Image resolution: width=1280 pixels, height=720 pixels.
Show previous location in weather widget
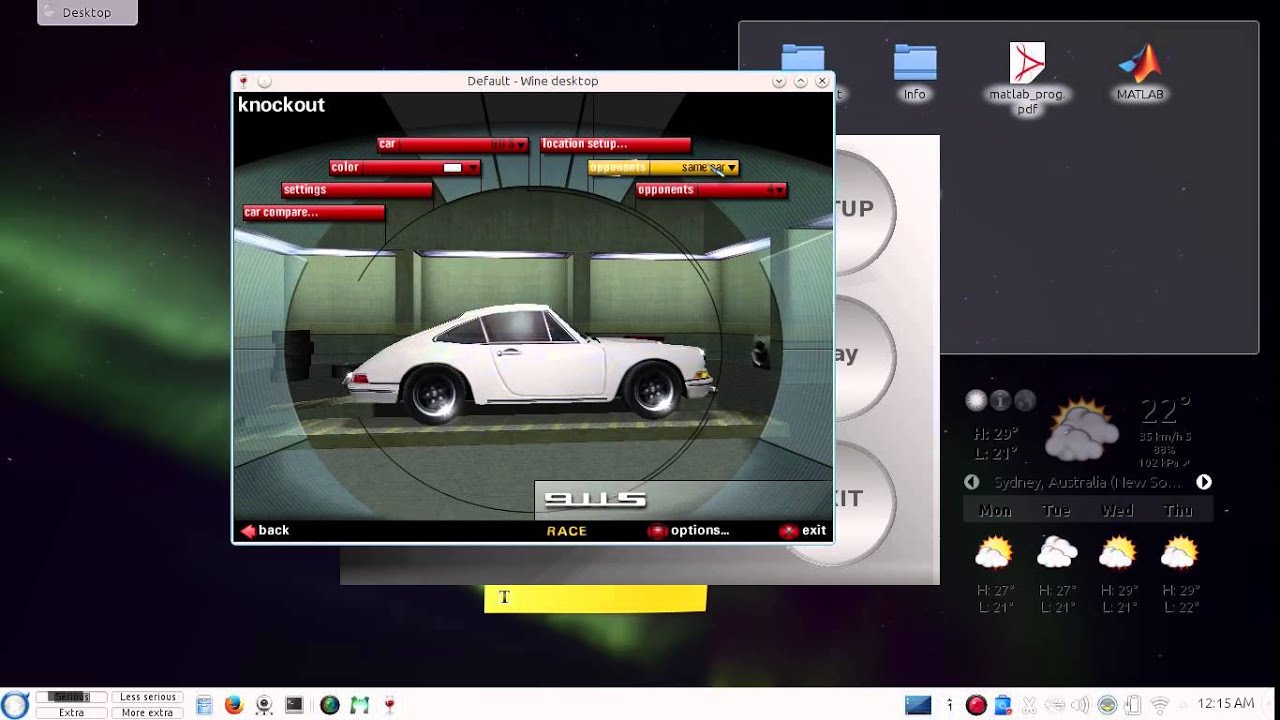tap(971, 482)
